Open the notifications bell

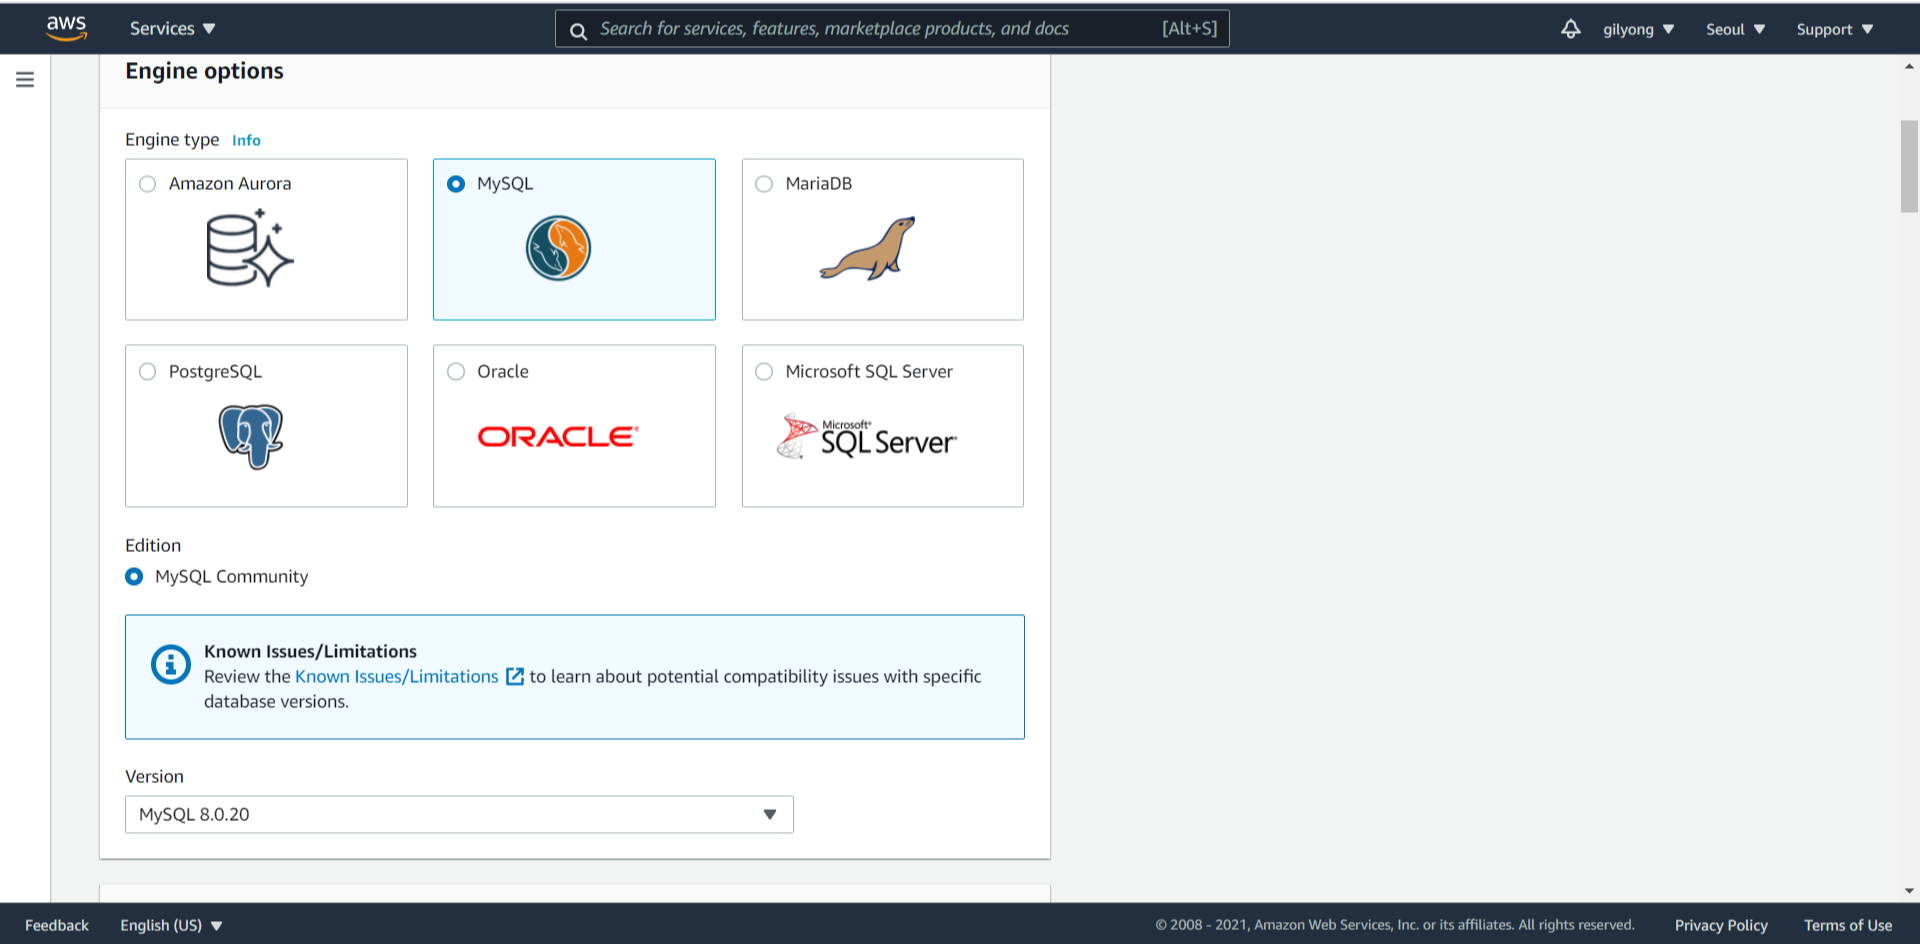(1571, 29)
